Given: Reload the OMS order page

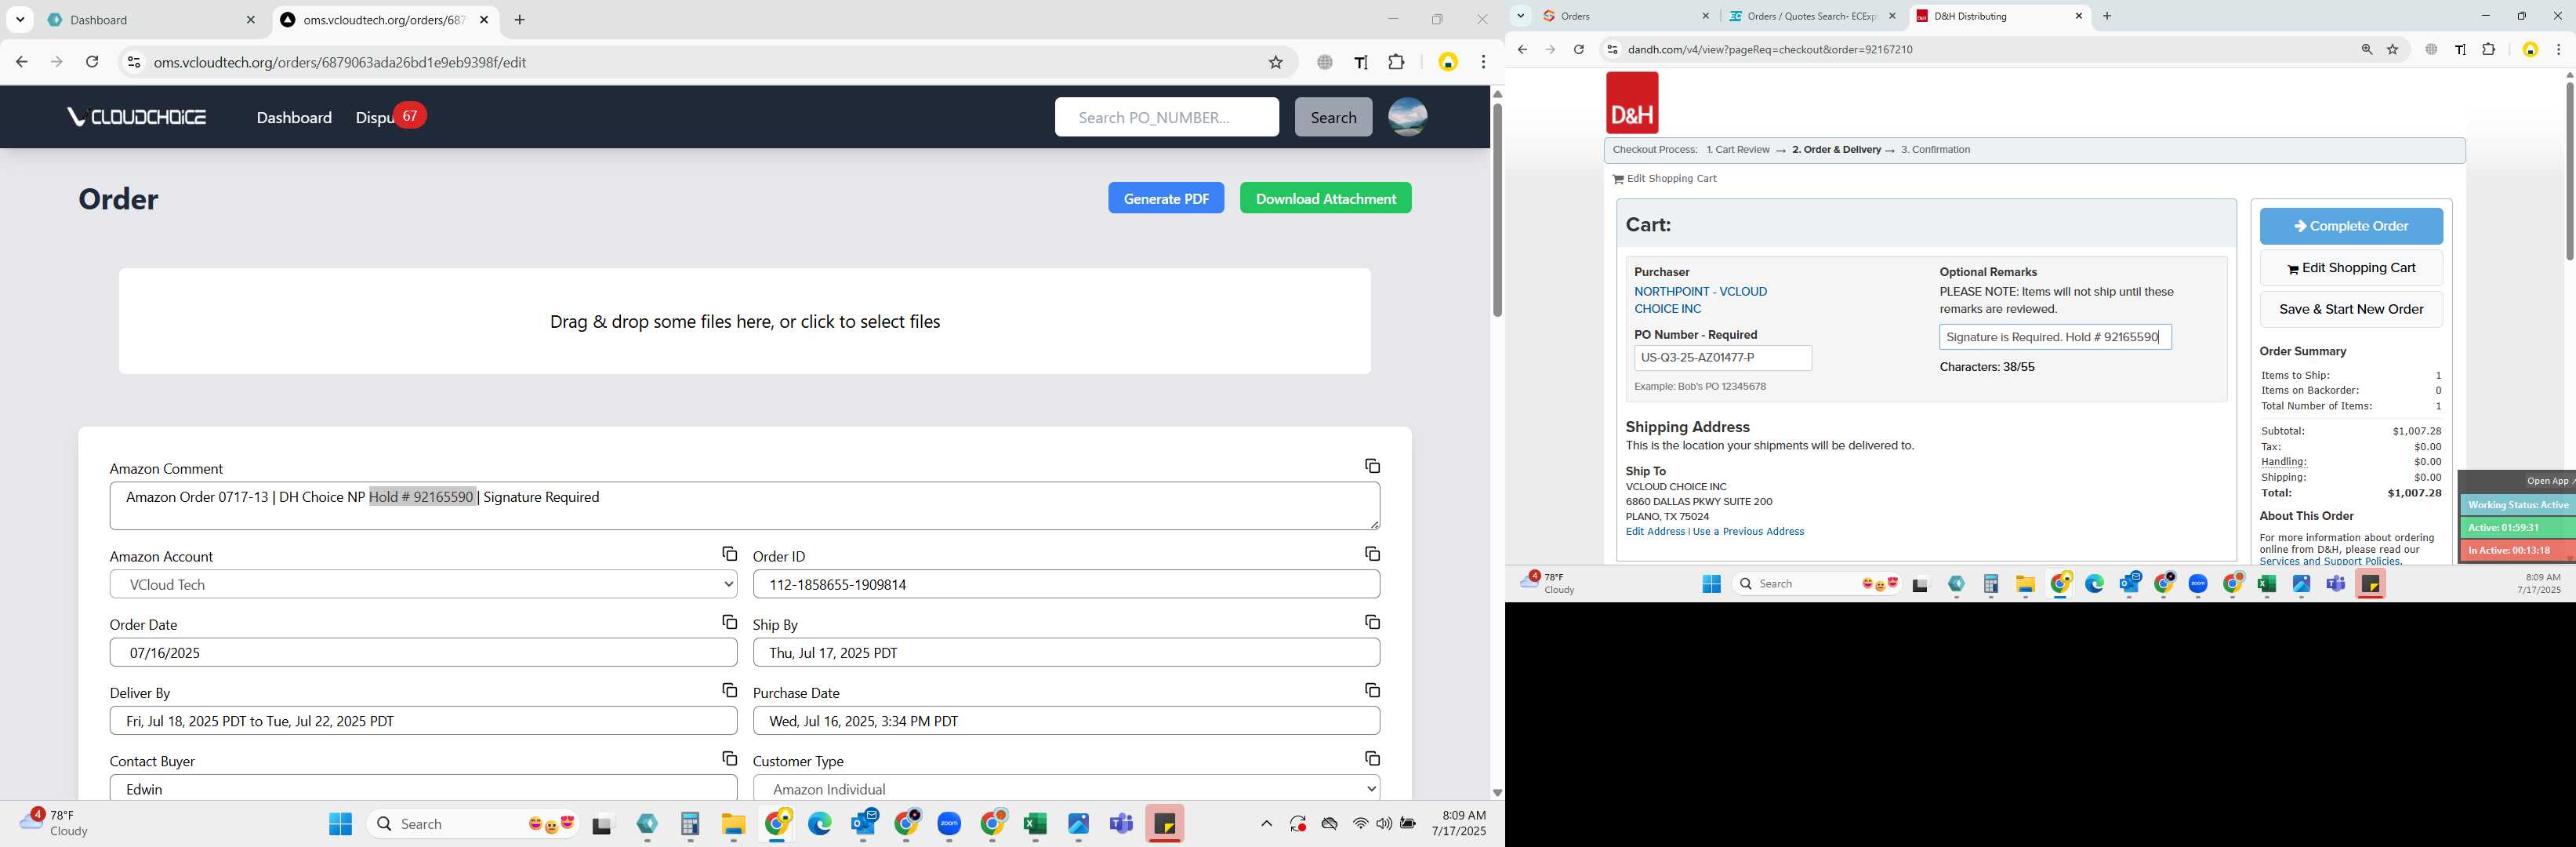Looking at the screenshot, I should (92, 62).
